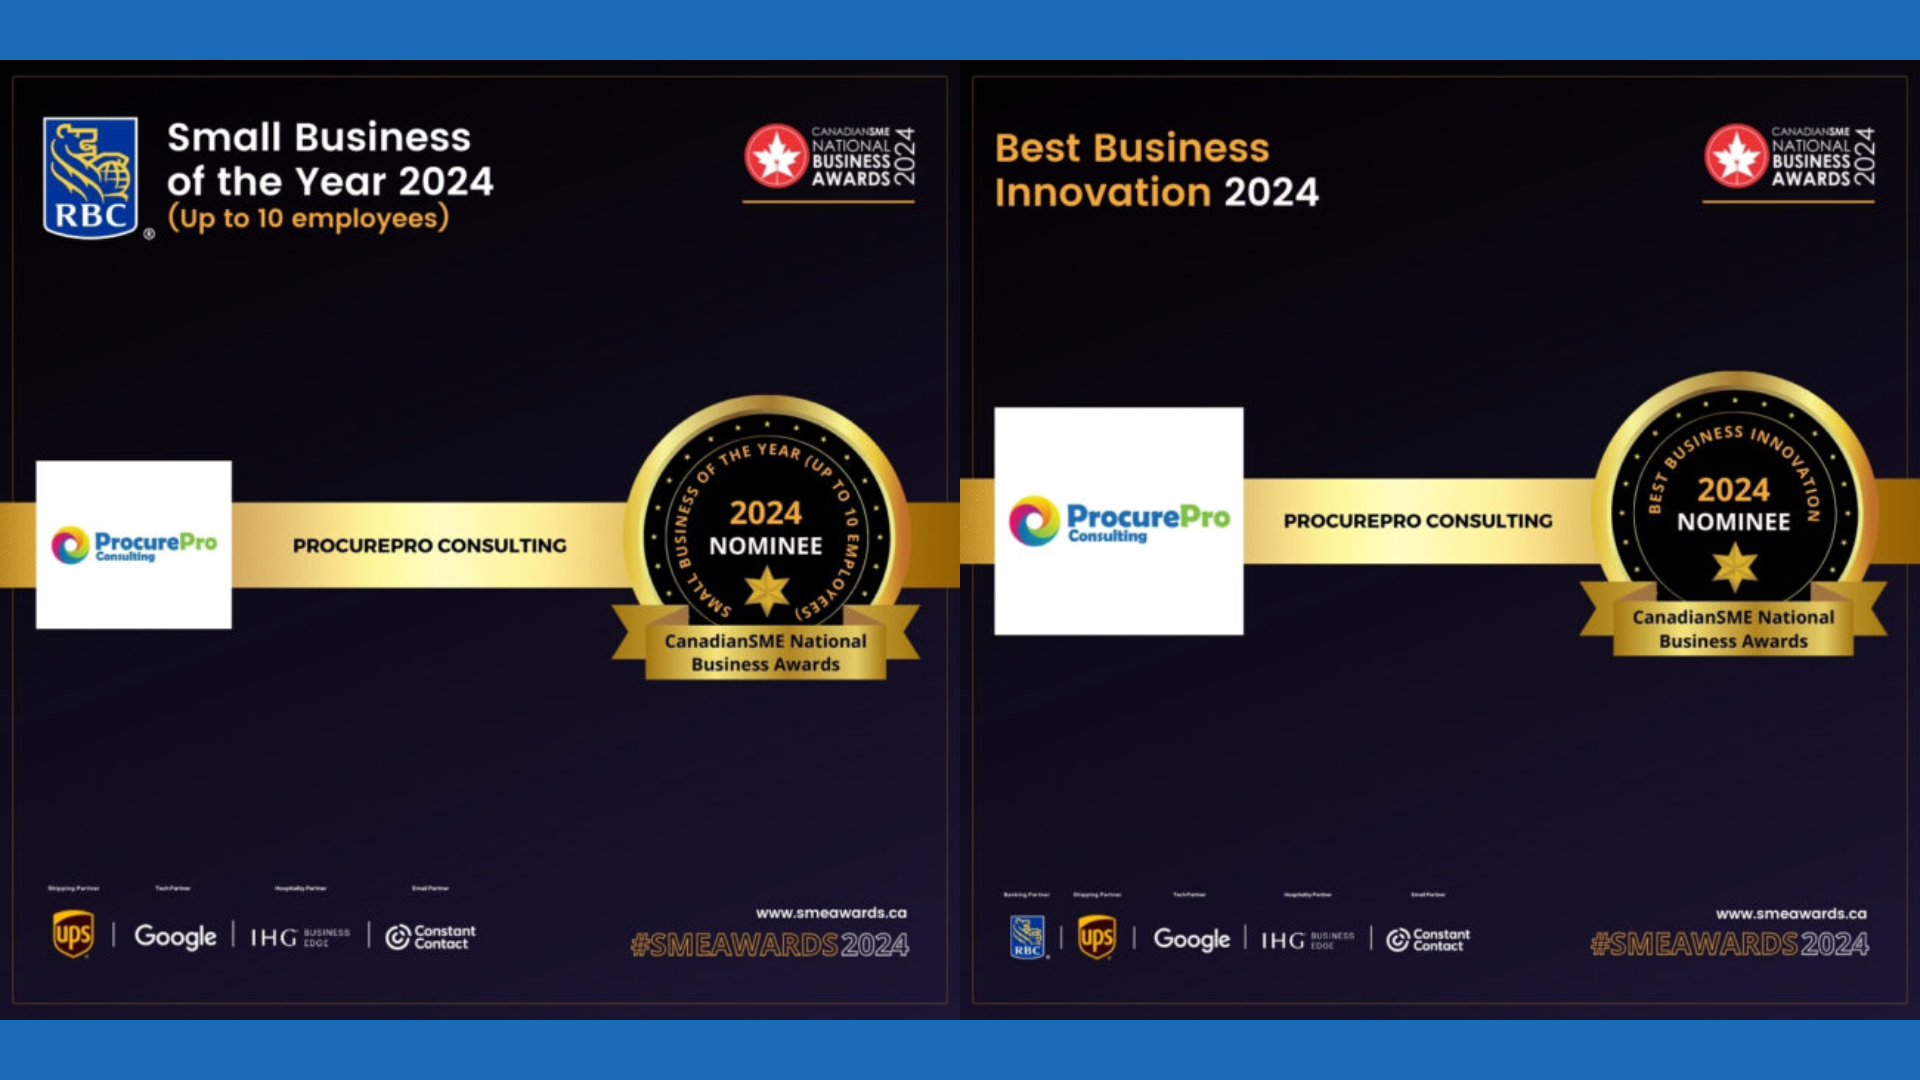Open www.smeawards.ca link on right poster
The height and width of the screenshot is (1080, 1920).
(1791, 914)
